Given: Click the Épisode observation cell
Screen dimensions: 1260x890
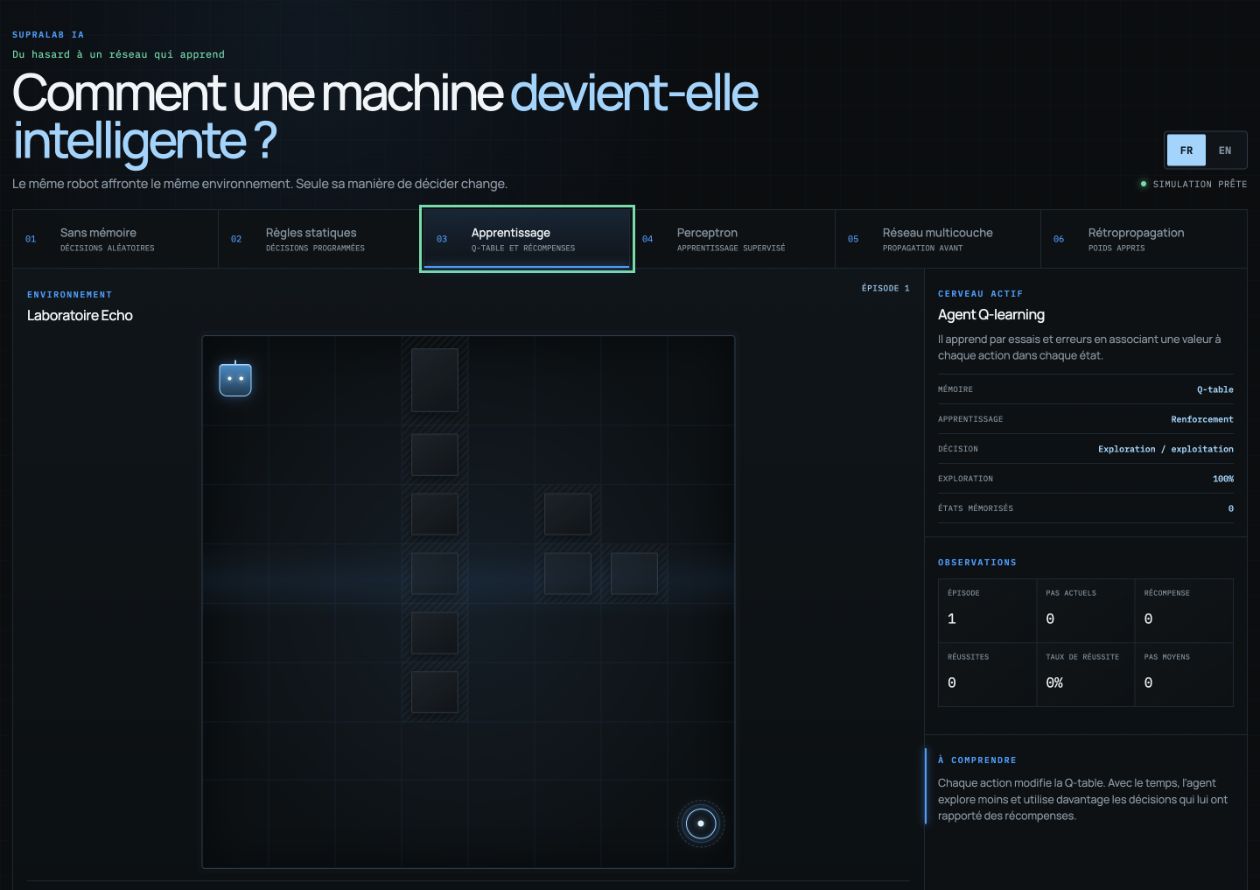Looking at the screenshot, I should click(987, 610).
